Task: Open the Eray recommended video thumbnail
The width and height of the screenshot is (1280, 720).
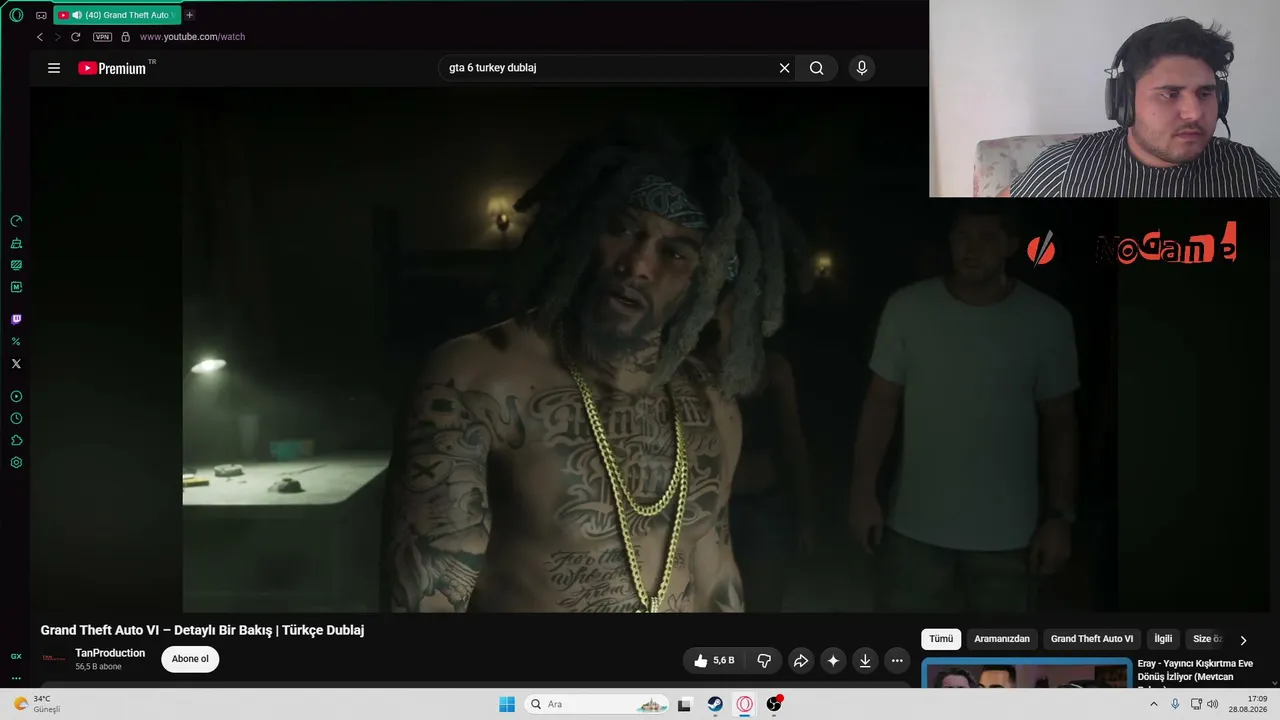Action: [x=1026, y=673]
